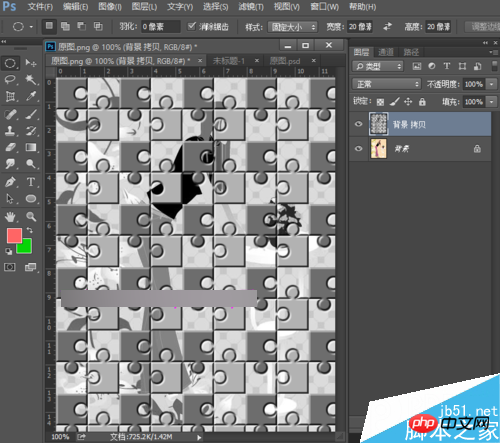Switch to the 路径 paths tab
Image resolution: width=500 pixels, height=443 pixels.
click(411, 52)
